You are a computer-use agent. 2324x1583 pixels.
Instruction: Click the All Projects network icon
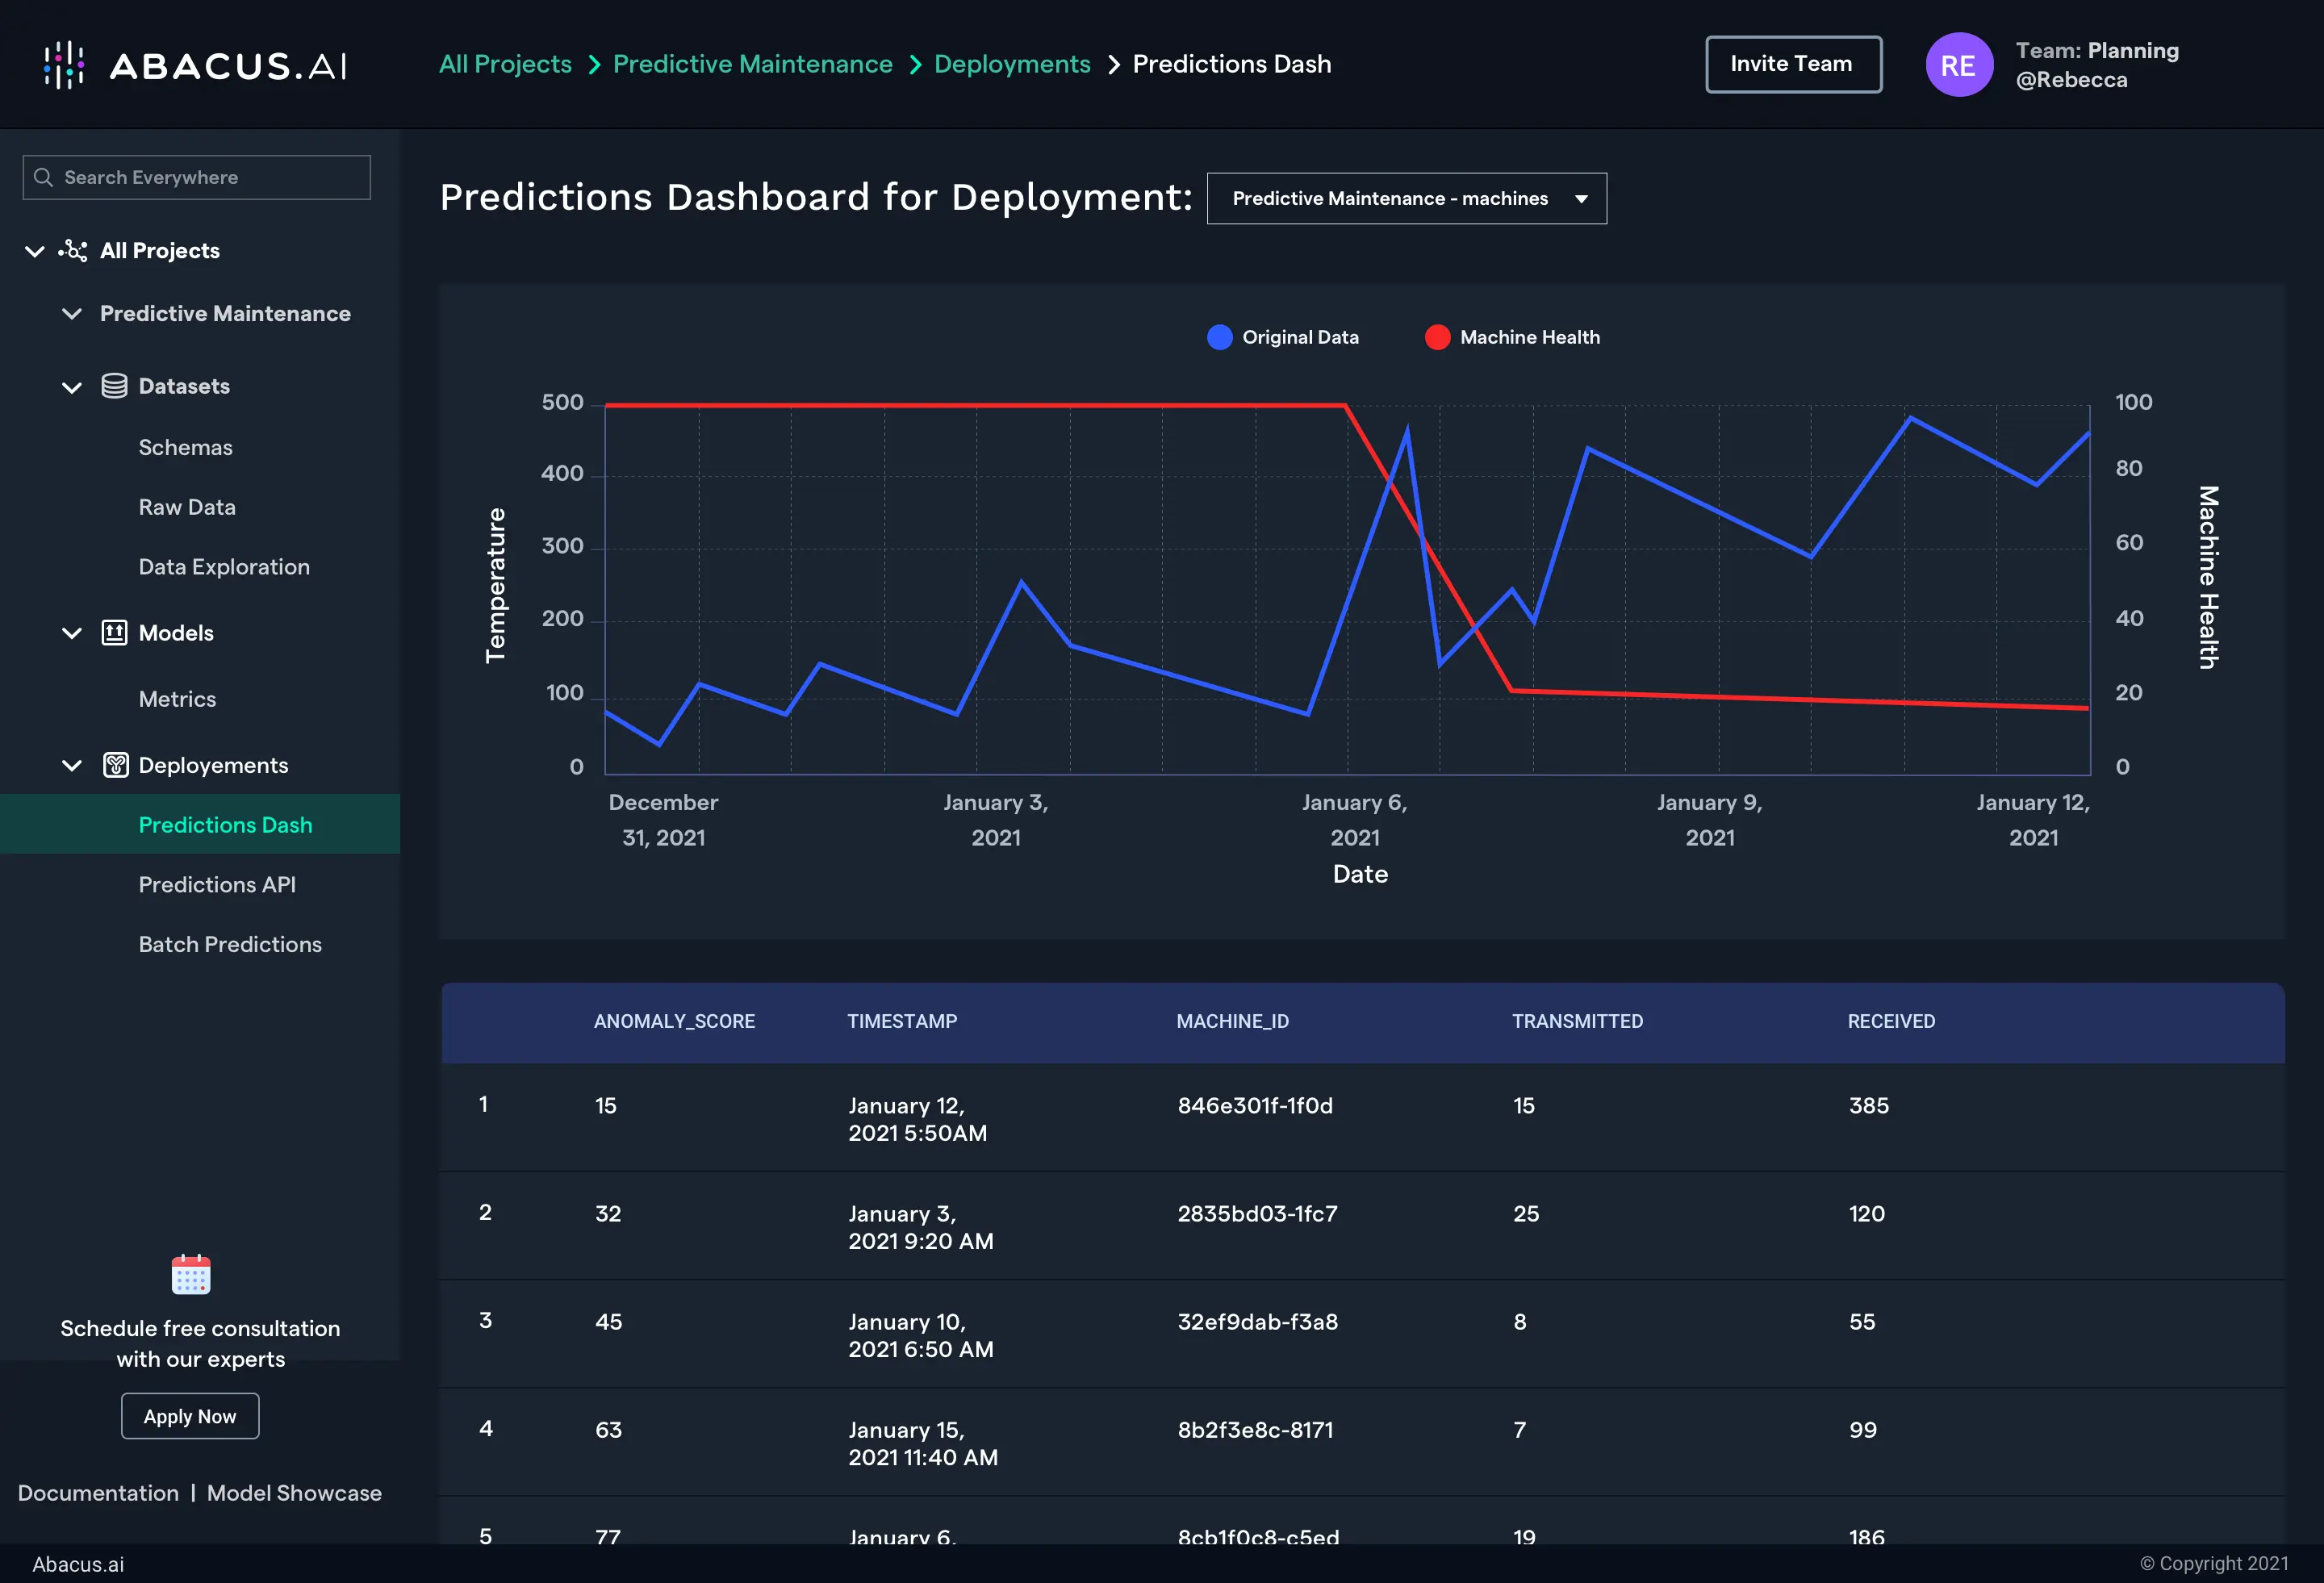pos(73,251)
